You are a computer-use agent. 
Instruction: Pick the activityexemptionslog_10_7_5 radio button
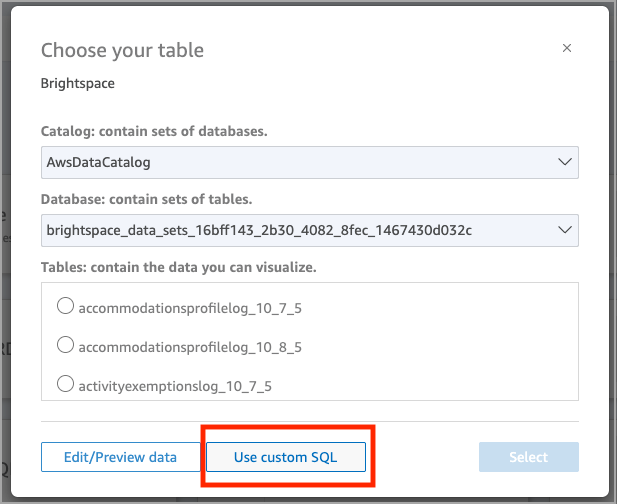[x=66, y=383]
